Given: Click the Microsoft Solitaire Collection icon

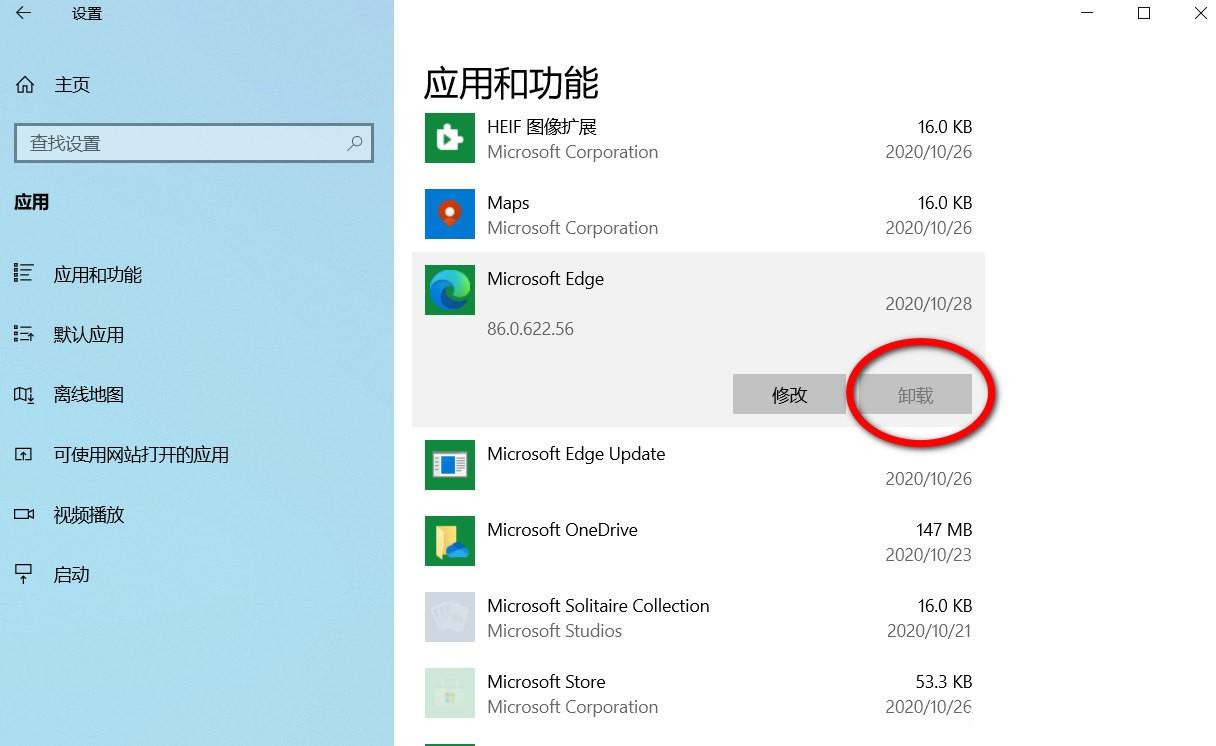Looking at the screenshot, I should point(450,617).
